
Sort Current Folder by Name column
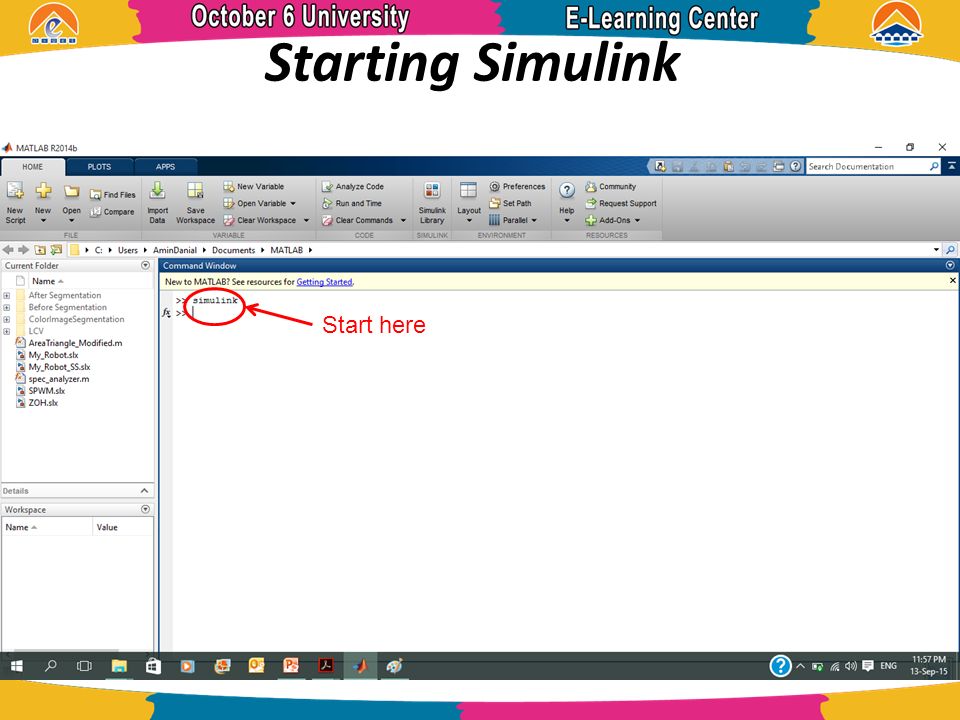tap(48, 281)
